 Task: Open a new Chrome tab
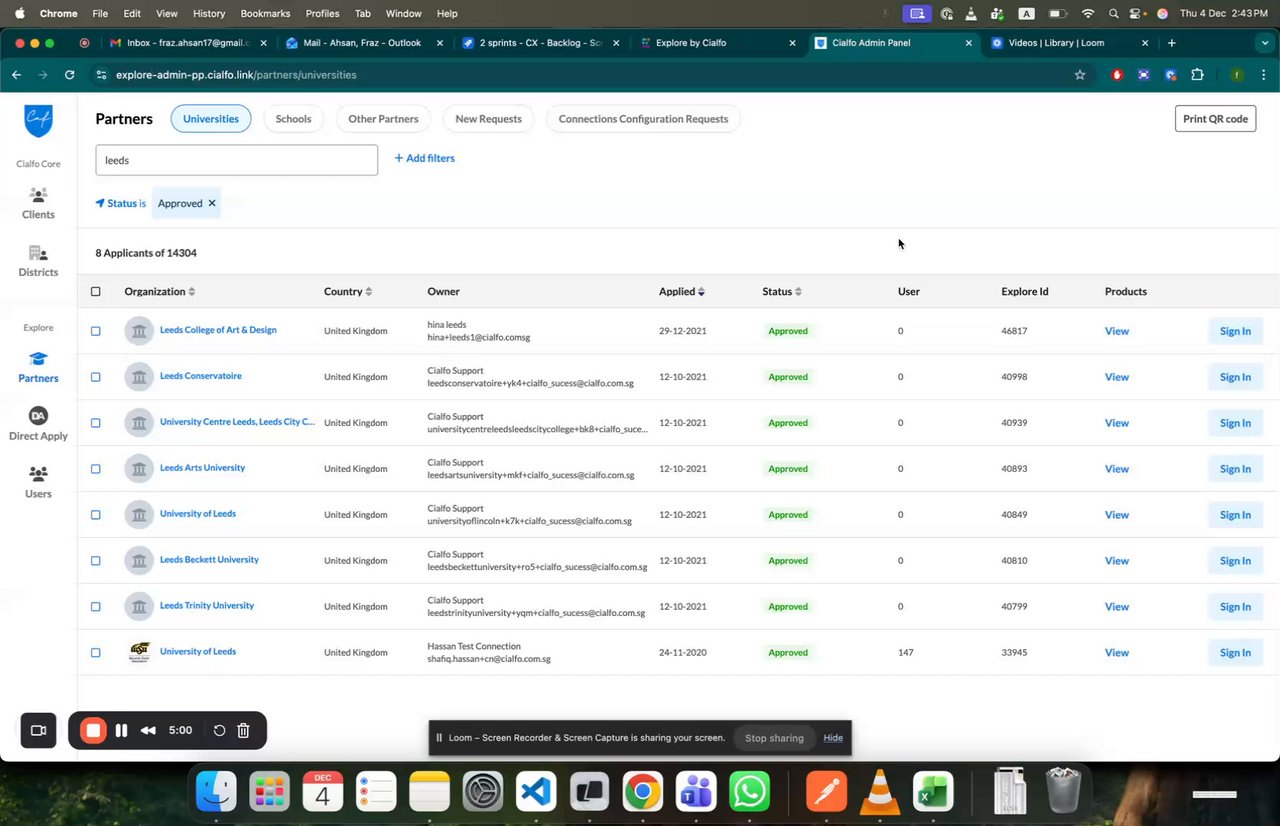[x=1171, y=43]
